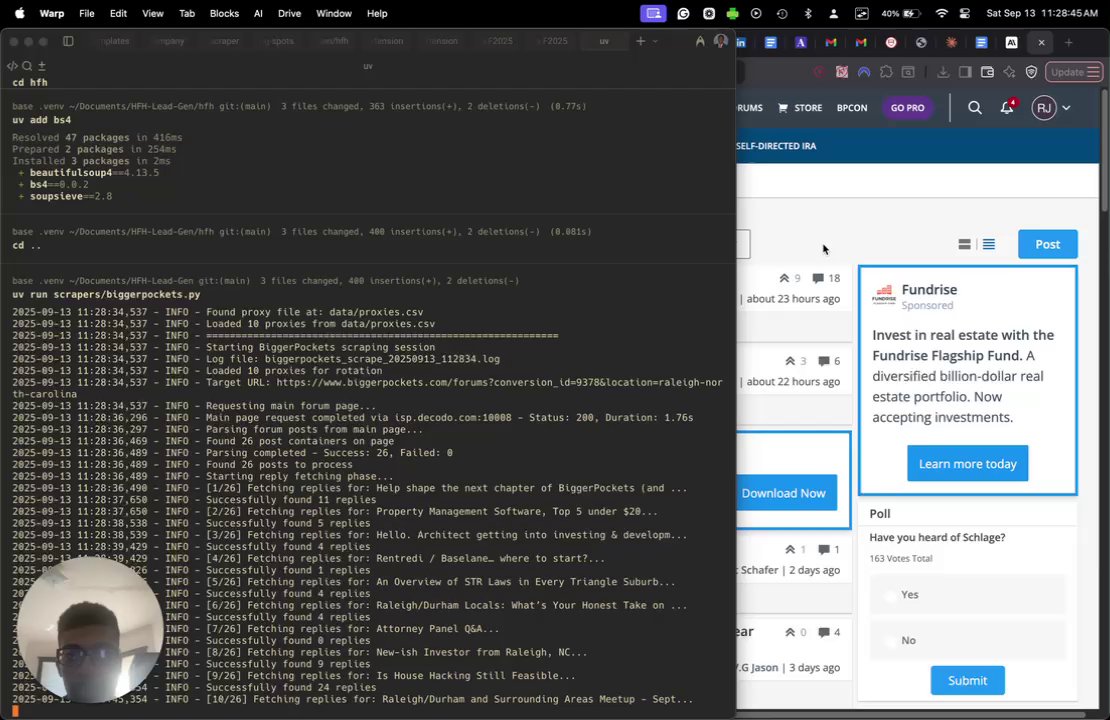The width and height of the screenshot is (1110, 720).
Task: Open the Wi-Fi status menu
Action: tap(941, 13)
